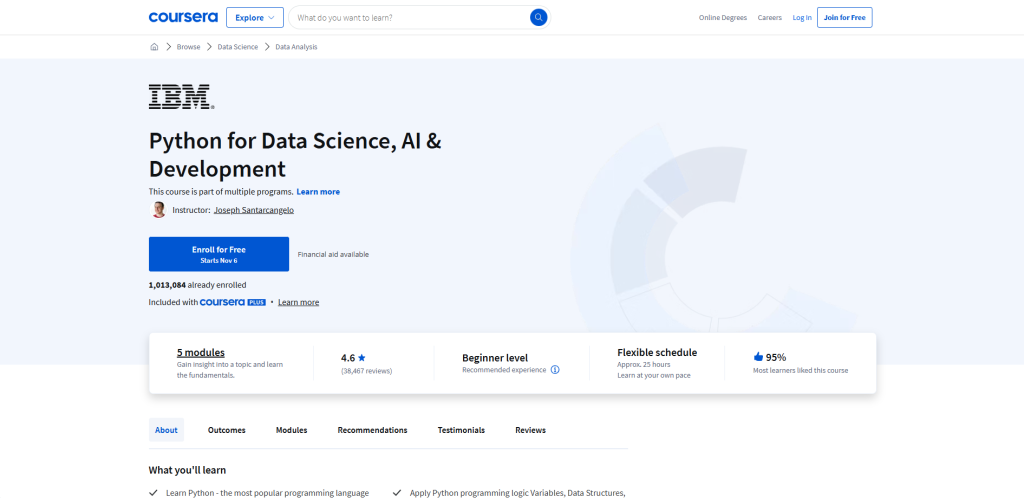Open Joseph Santarcangelo instructor link
The width and height of the screenshot is (1024, 498).
click(x=254, y=210)
